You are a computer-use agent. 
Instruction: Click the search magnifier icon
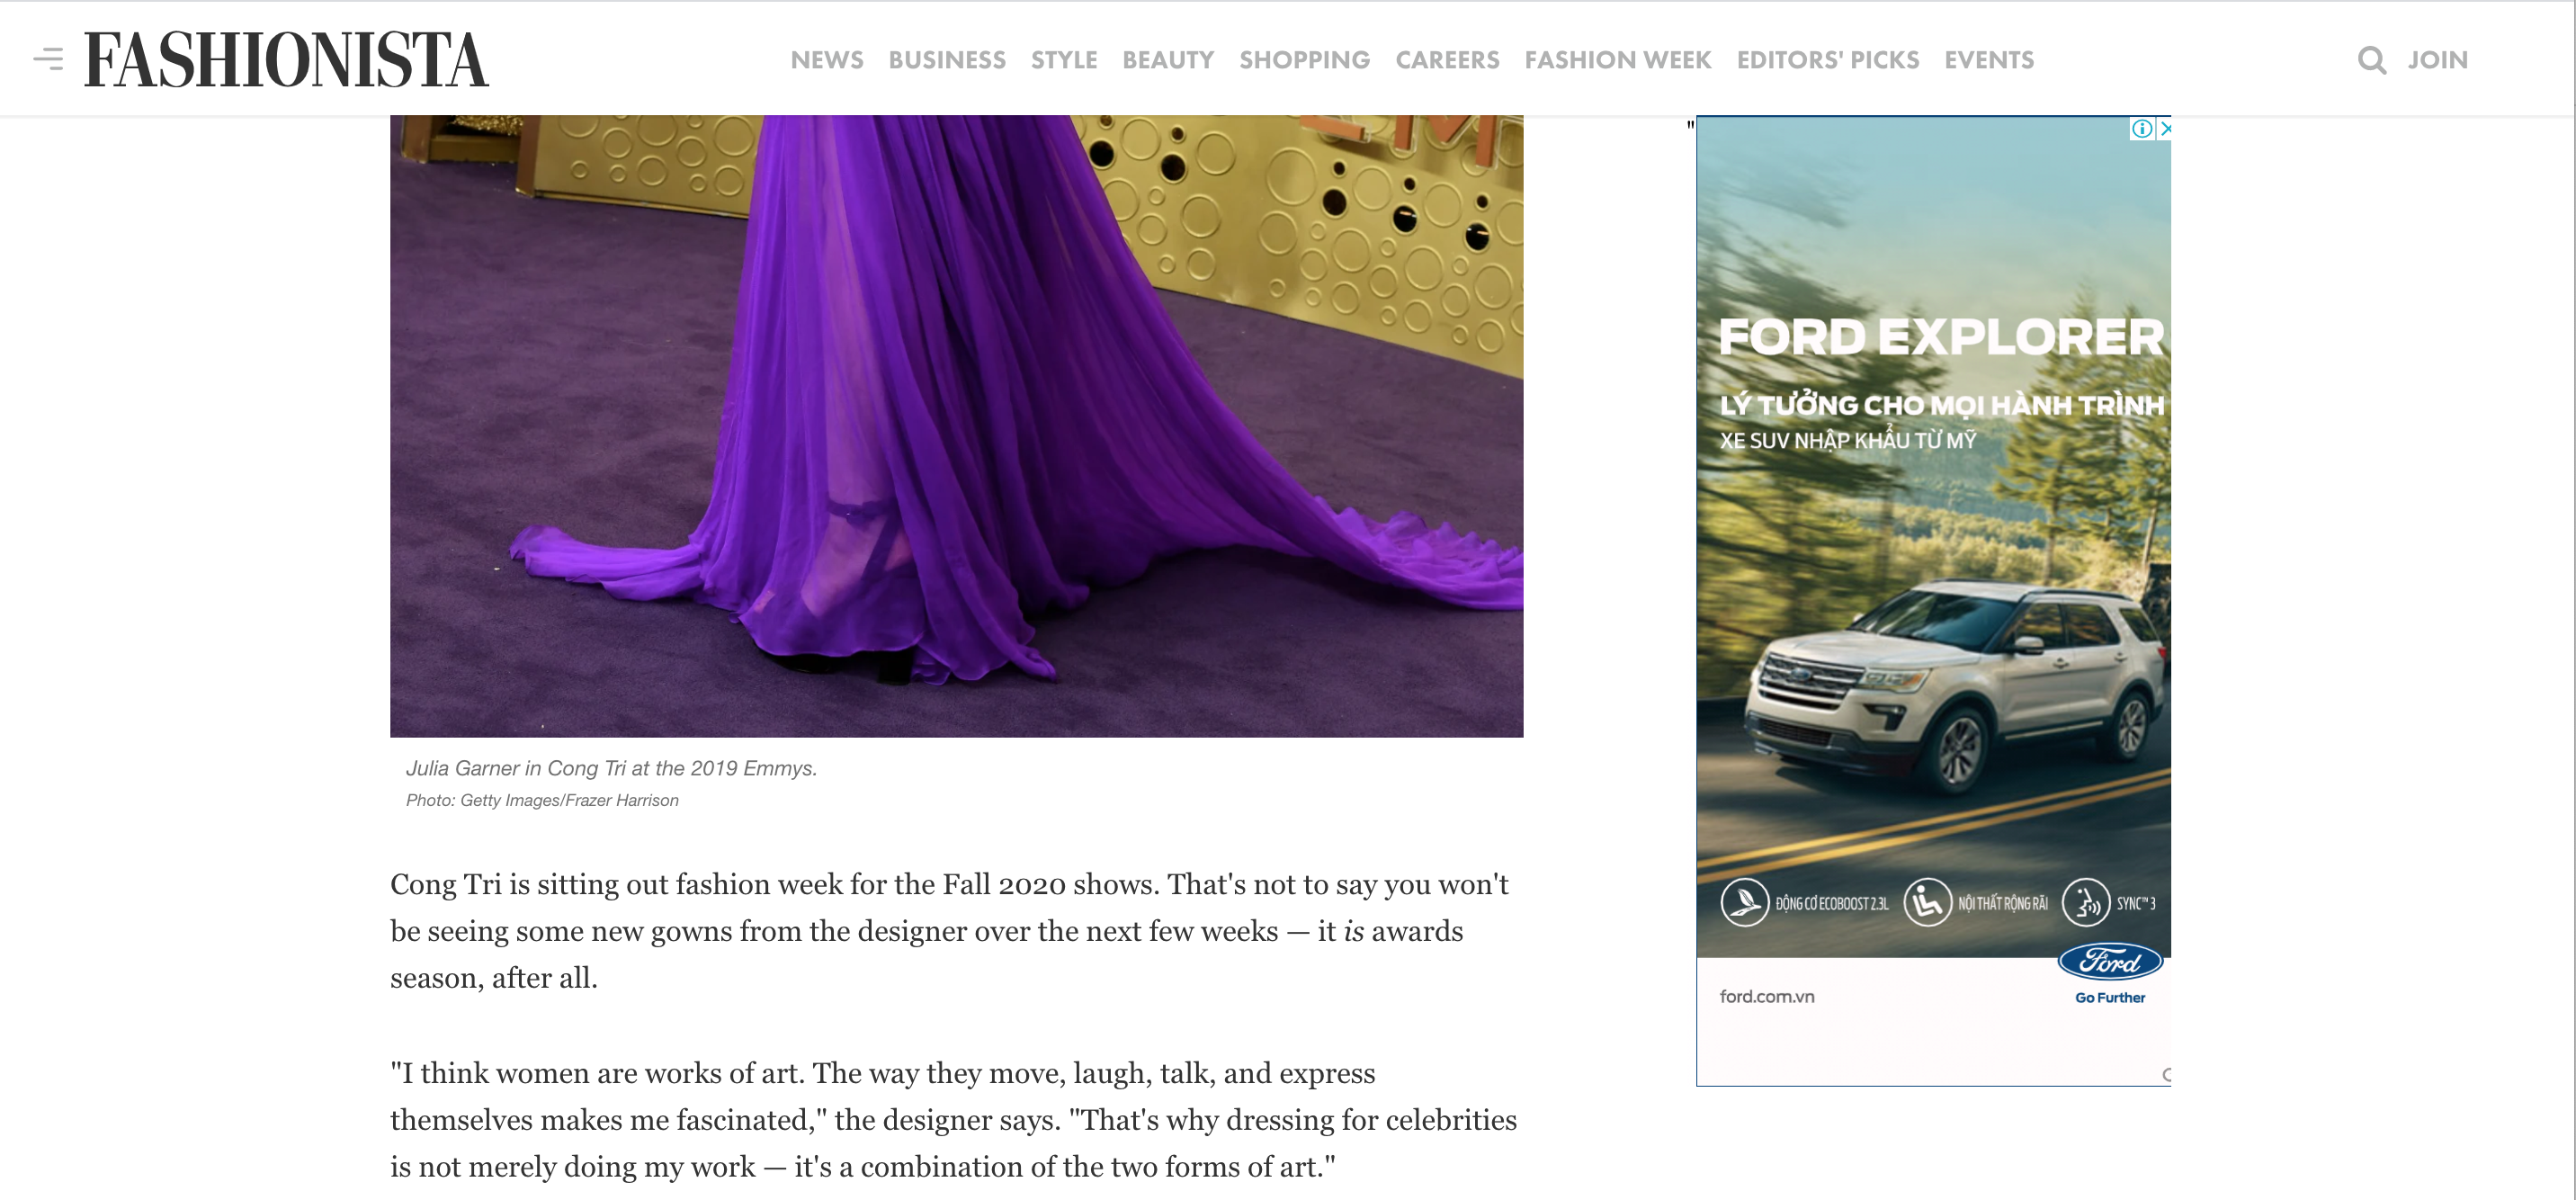[x=2371, y=60]
